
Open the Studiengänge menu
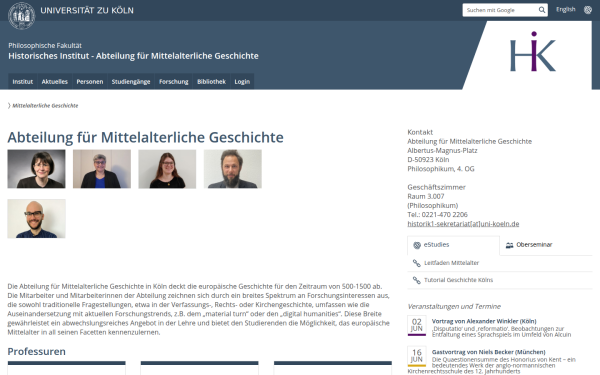[x=131, y=82]
